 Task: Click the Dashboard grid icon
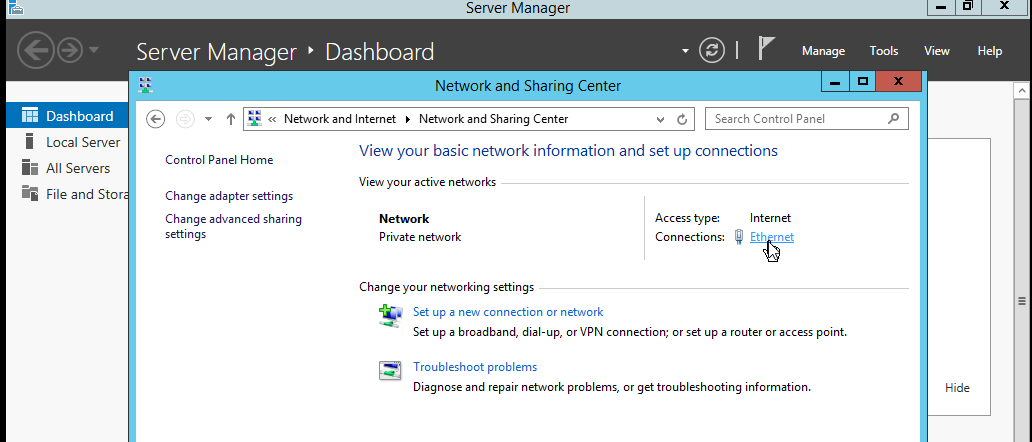click(30, 116)
